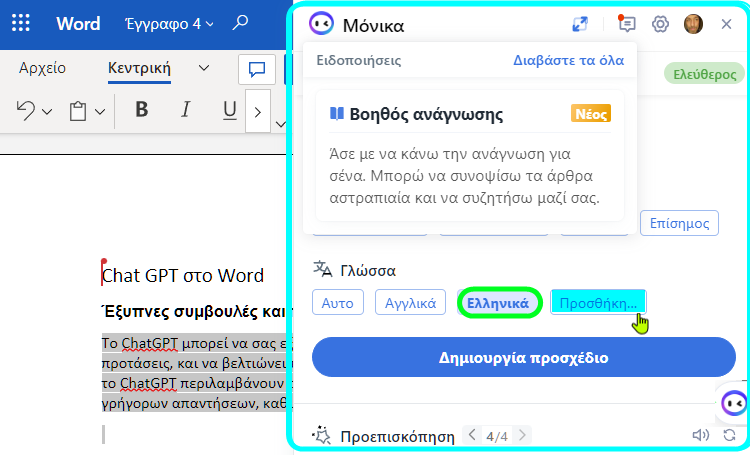The height and width of the screenshot is (455, 750).
Task: Select the Ελληνικά language option
Action: 498,303
